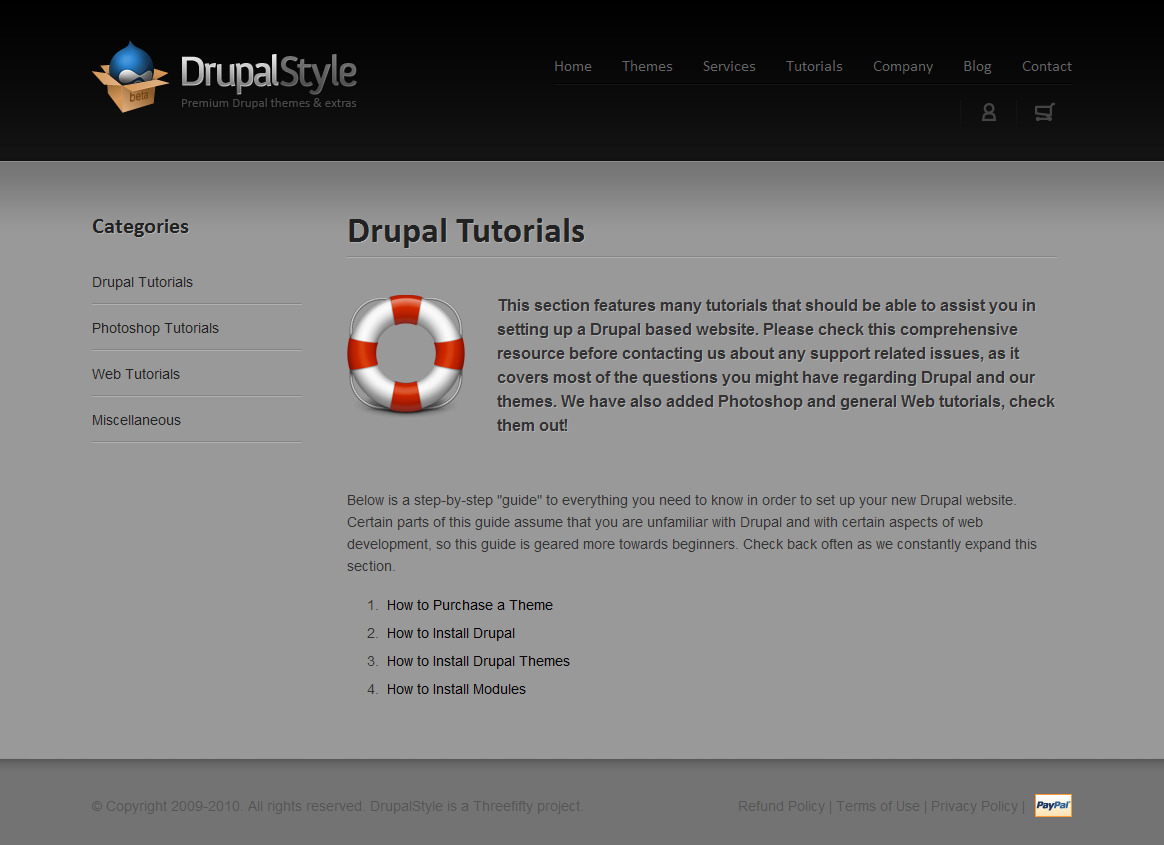Open the Privacy Policy footer link
The height and width of the screenshot is (845, 1164).
click(x=974, y=806)
